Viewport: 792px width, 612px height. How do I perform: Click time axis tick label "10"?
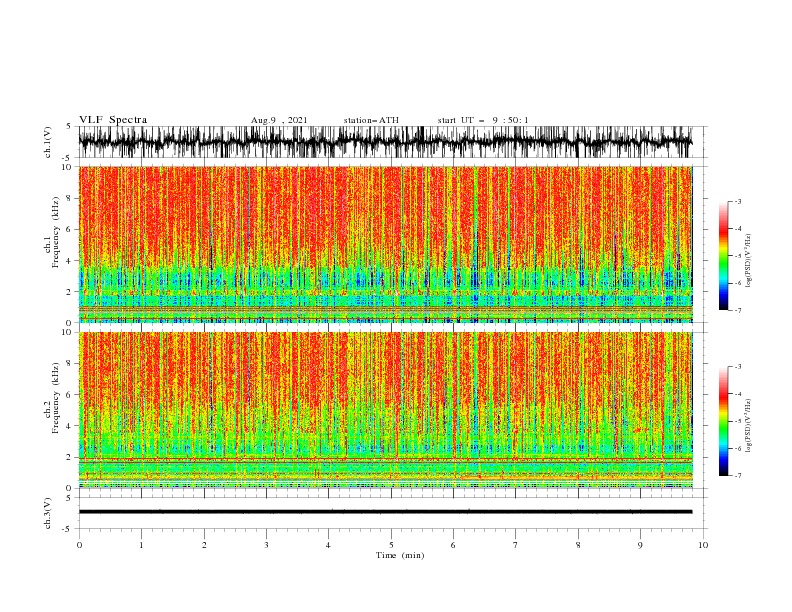pos(703,545)
